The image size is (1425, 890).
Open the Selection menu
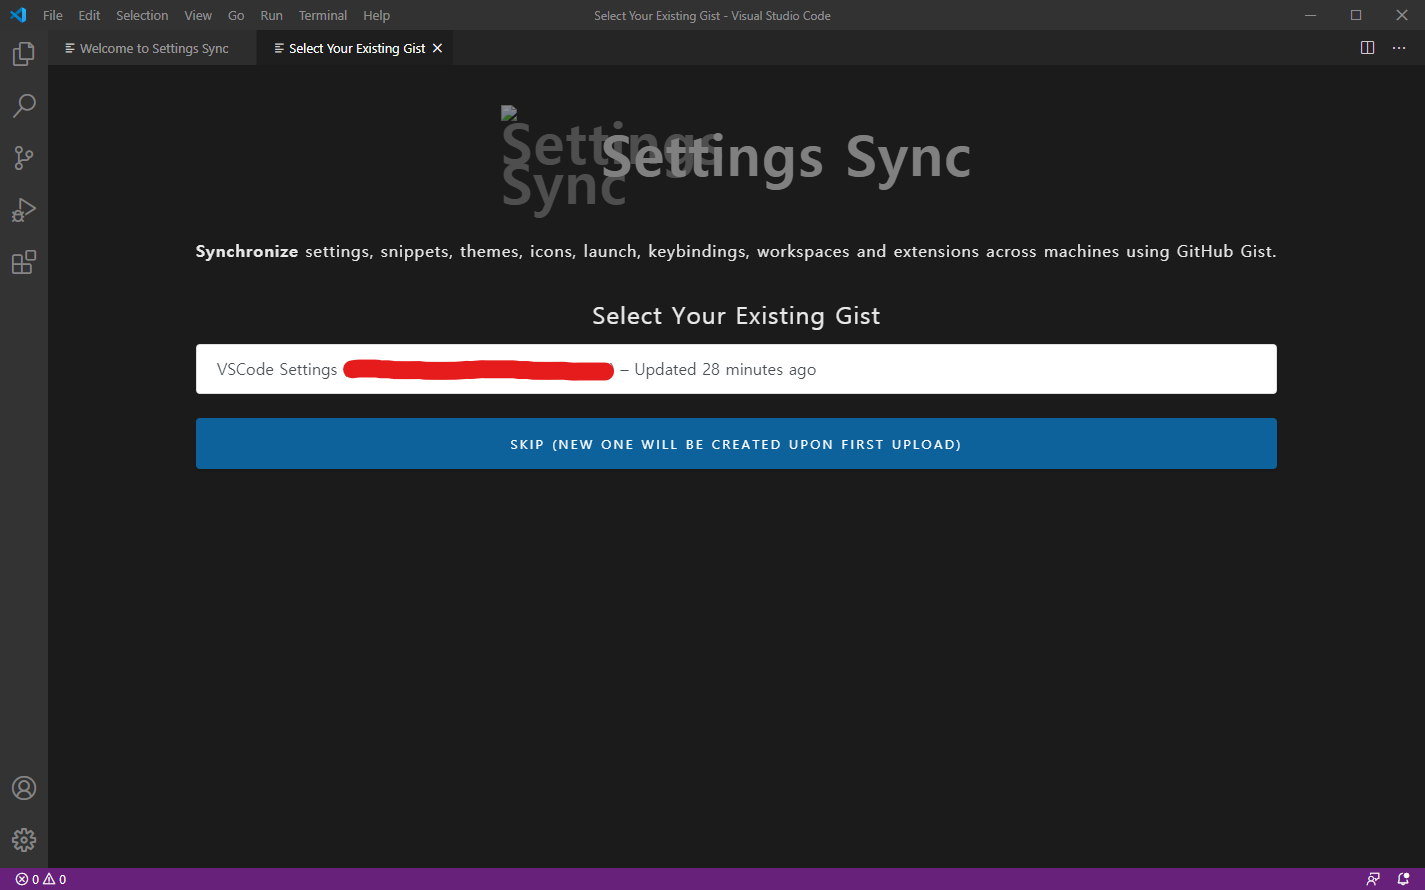[142, 15]
